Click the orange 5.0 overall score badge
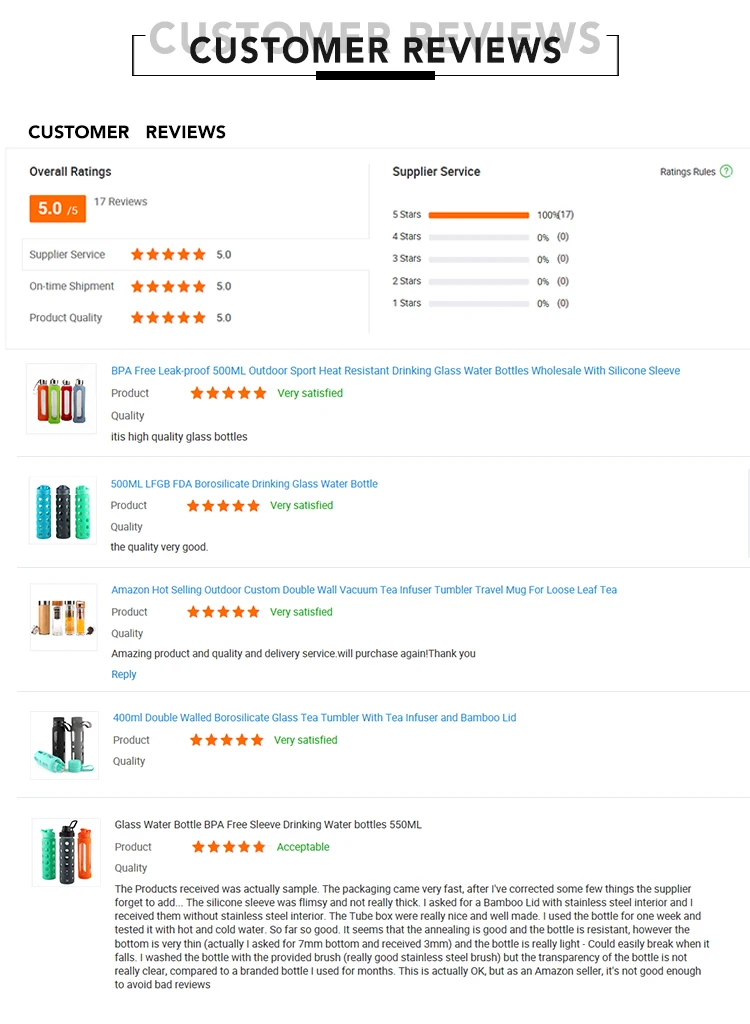The width and height of the screenshot is (750, 1024). (x=57, y=208)
